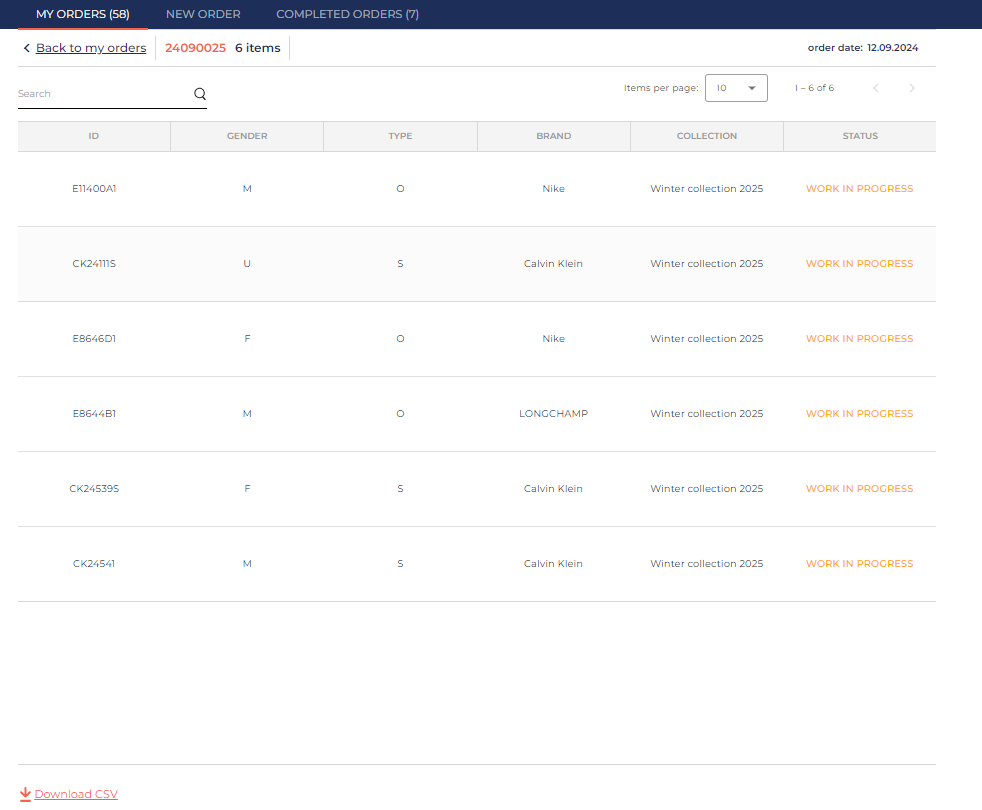This screenshot has height=810, width=982.
Task: Switch to the New Order tab
Action: [x=203, y=14]
